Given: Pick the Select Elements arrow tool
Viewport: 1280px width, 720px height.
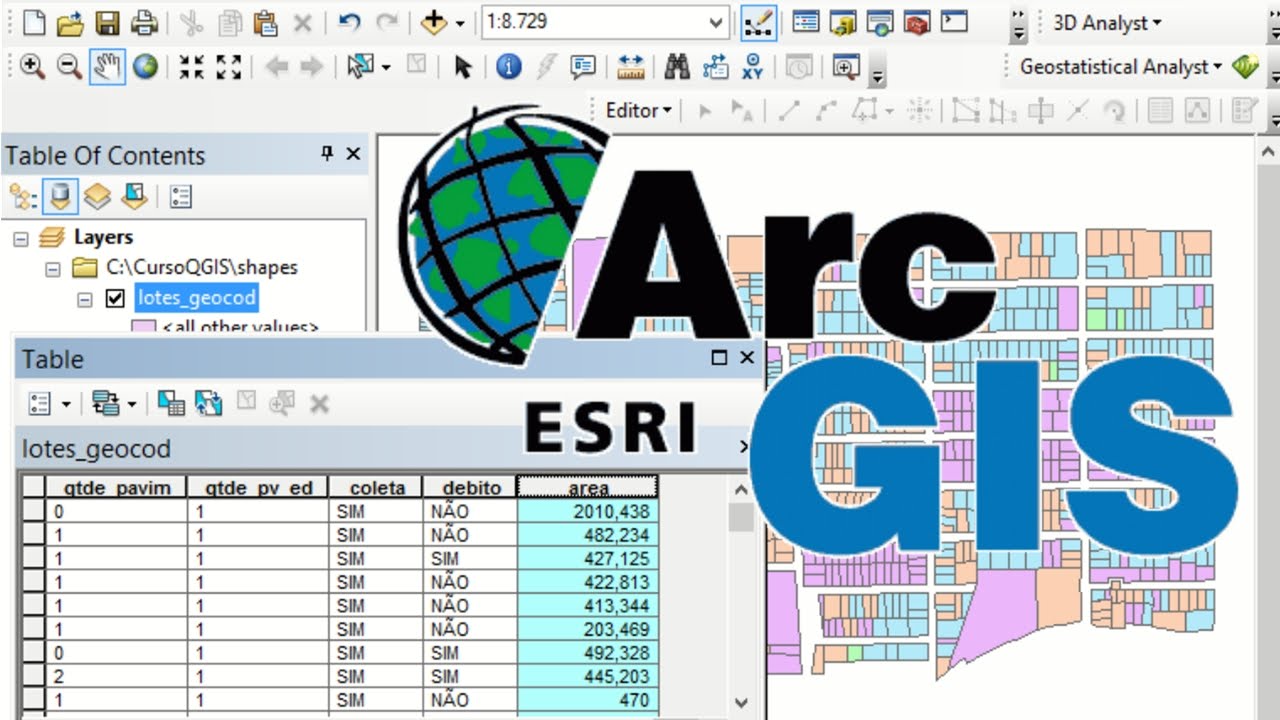Looking at the screenshot, I should pyautogui.click(x=462, y=67).
